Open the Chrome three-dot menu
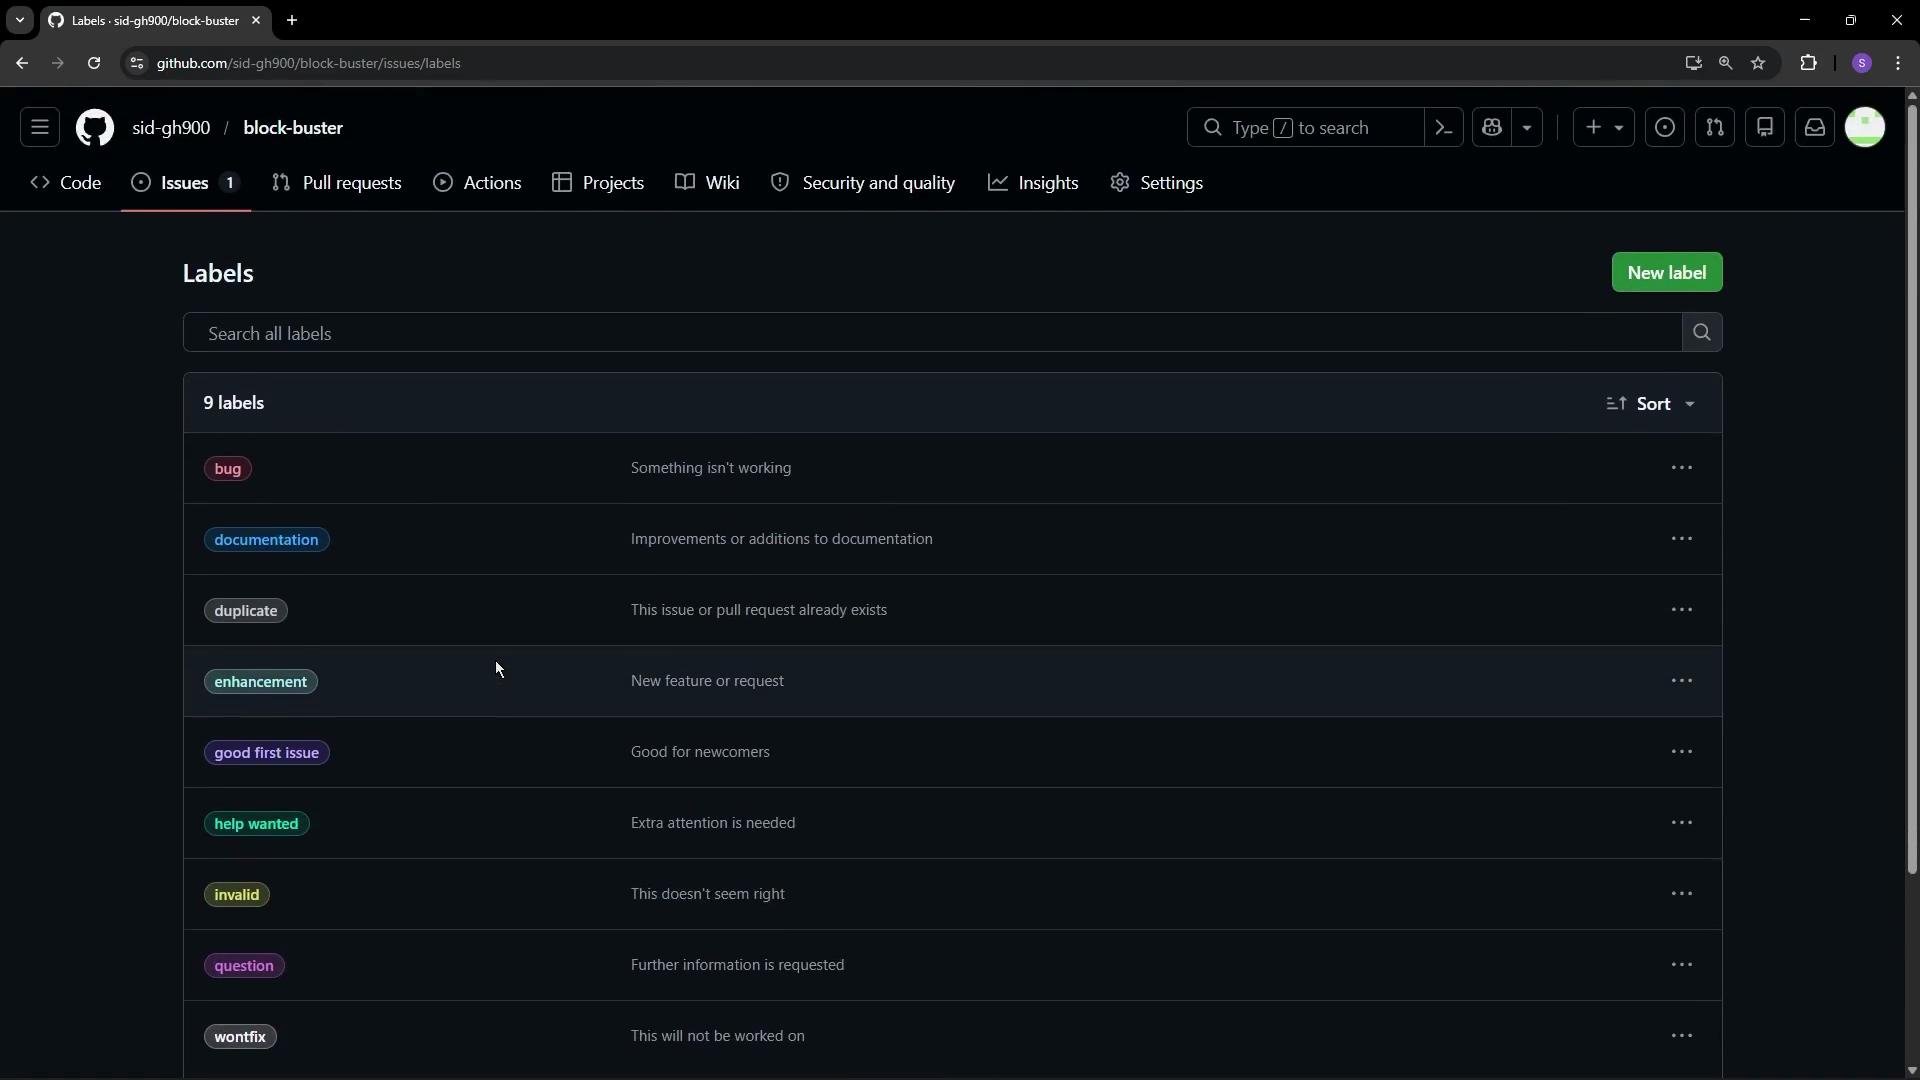1920x1080 pixels. (1898, 63)
